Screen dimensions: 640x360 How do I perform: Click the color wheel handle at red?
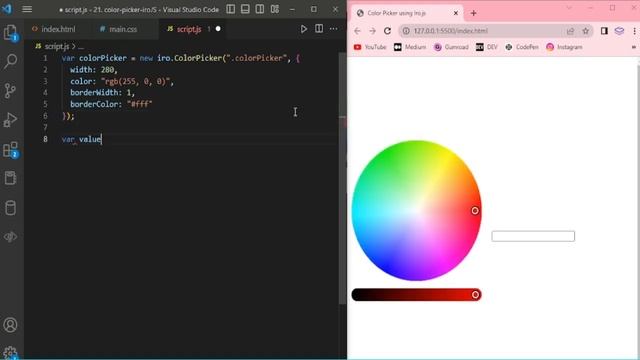[475, 211]
